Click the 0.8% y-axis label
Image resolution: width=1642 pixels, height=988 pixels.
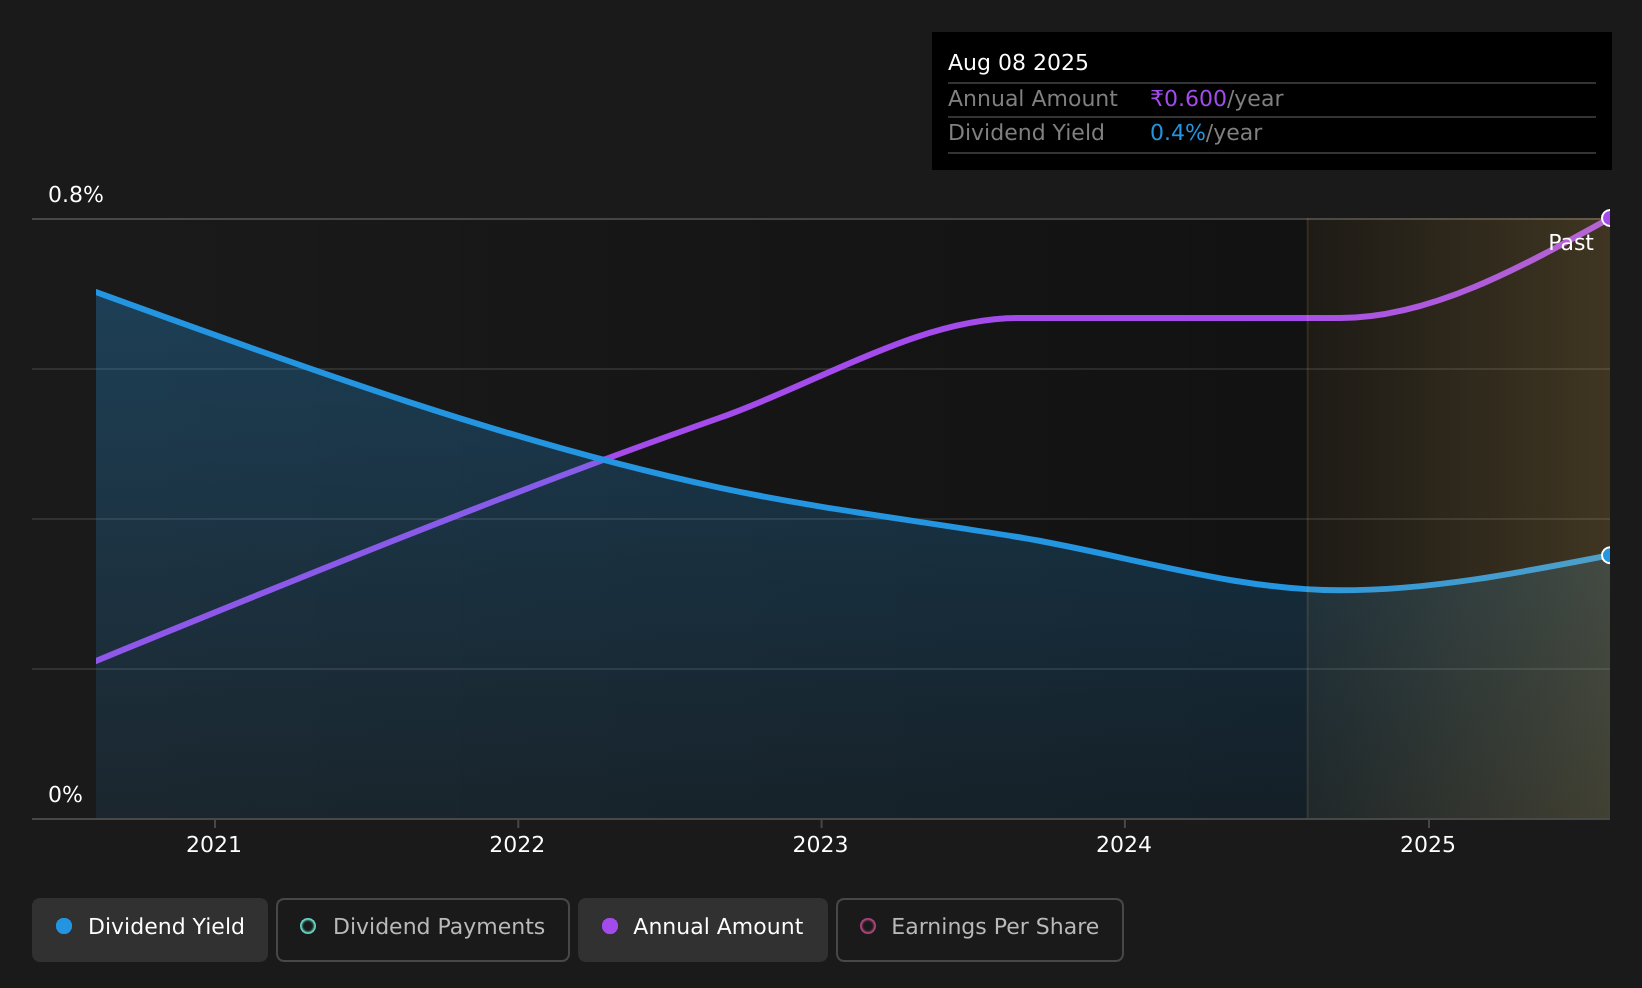coord(76,195)
